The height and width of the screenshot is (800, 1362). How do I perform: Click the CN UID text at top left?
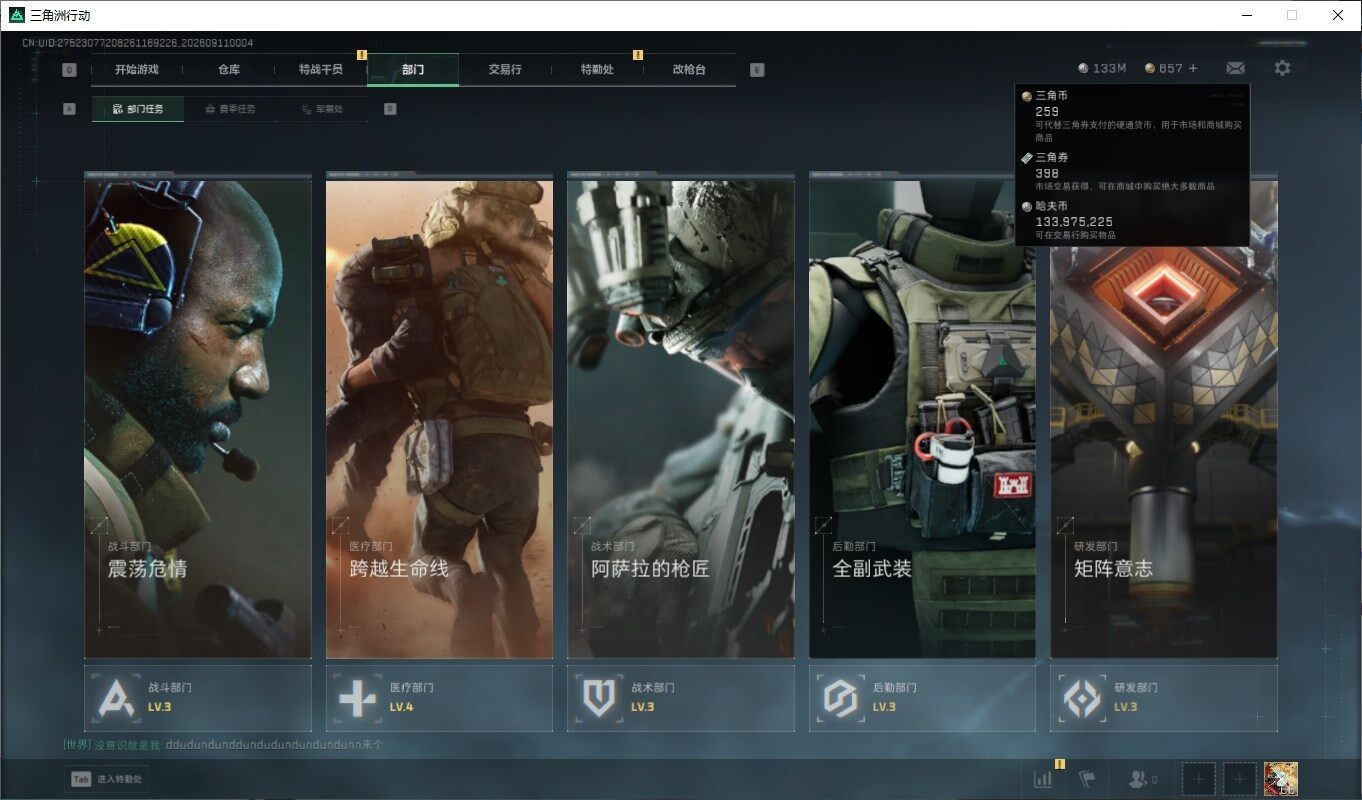(x=138, y=43)
